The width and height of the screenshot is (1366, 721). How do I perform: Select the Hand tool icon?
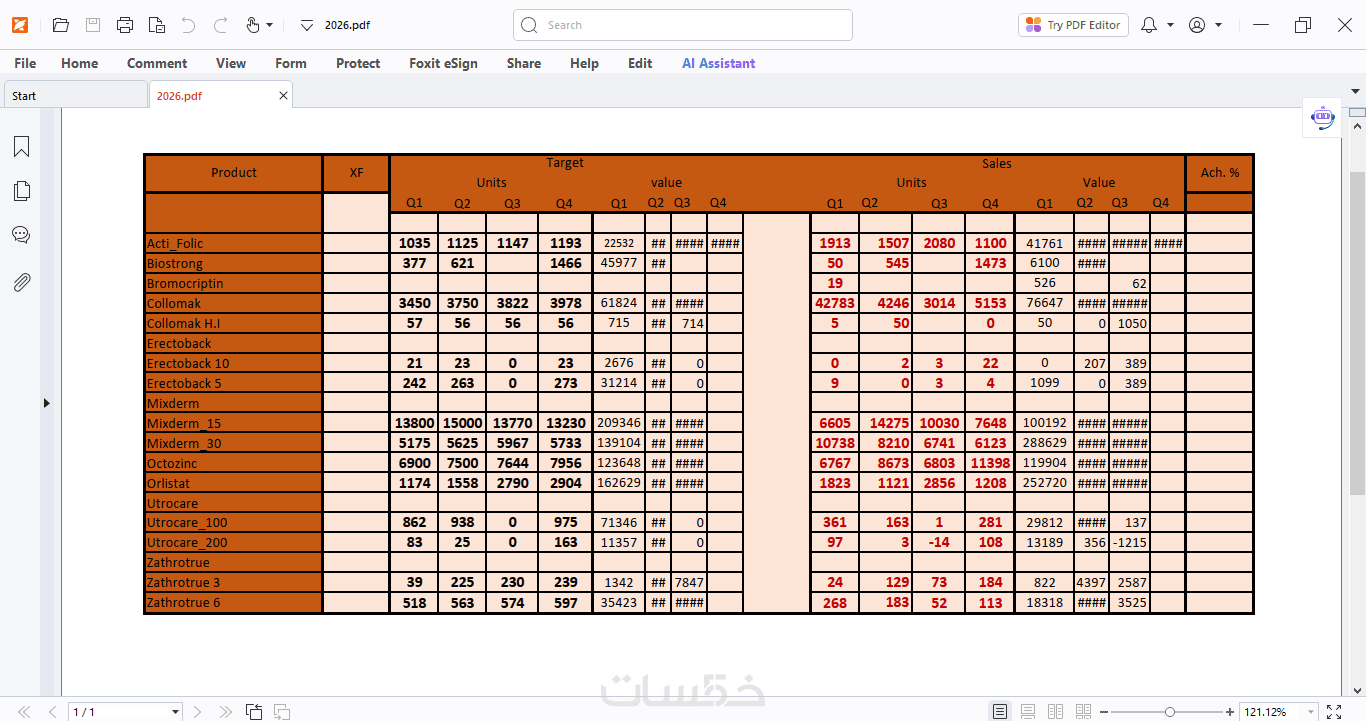pos(253,25)
